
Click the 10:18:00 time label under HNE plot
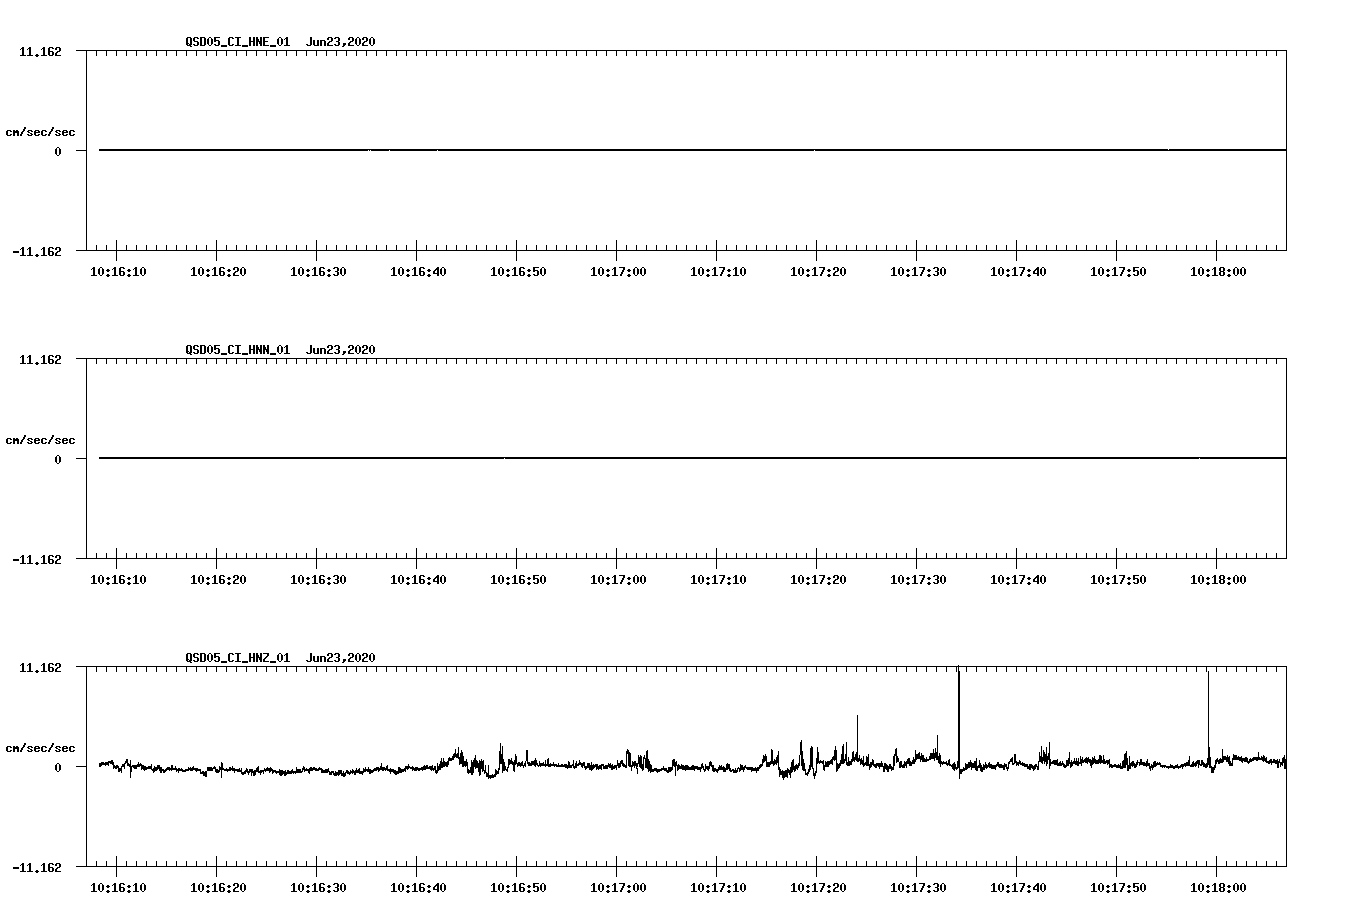coord(1218,272)
